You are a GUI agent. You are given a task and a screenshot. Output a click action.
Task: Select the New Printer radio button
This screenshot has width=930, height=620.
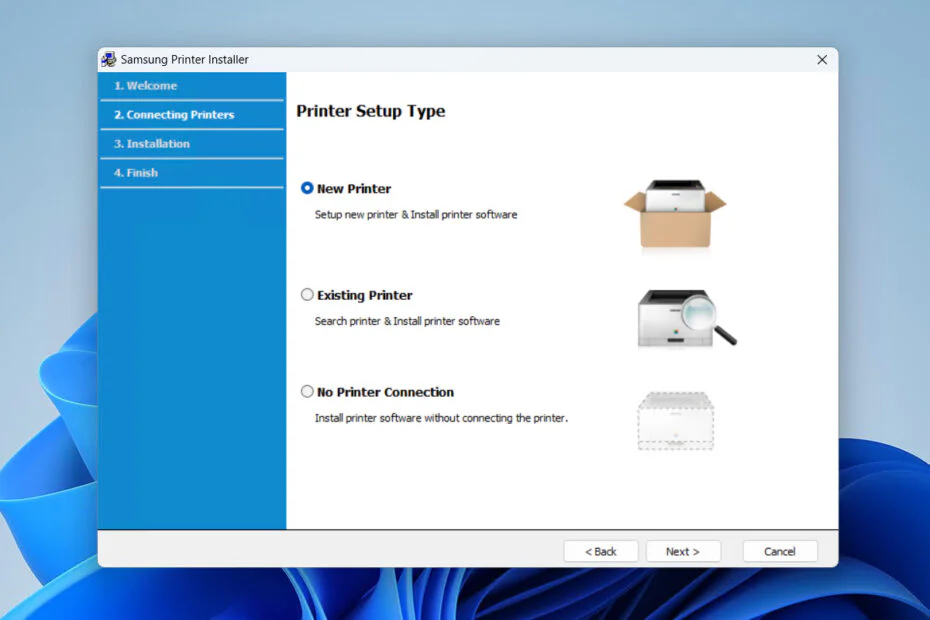[307, 188]
